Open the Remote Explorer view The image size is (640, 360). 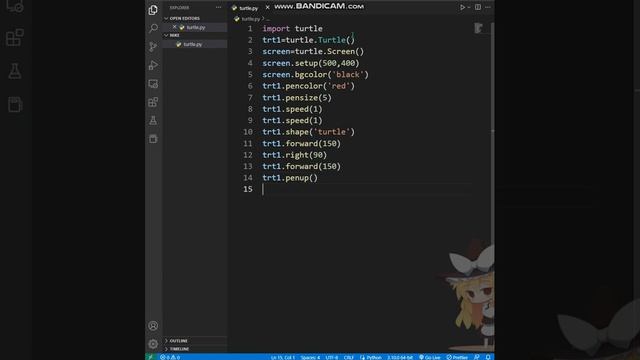coord(153,84)
